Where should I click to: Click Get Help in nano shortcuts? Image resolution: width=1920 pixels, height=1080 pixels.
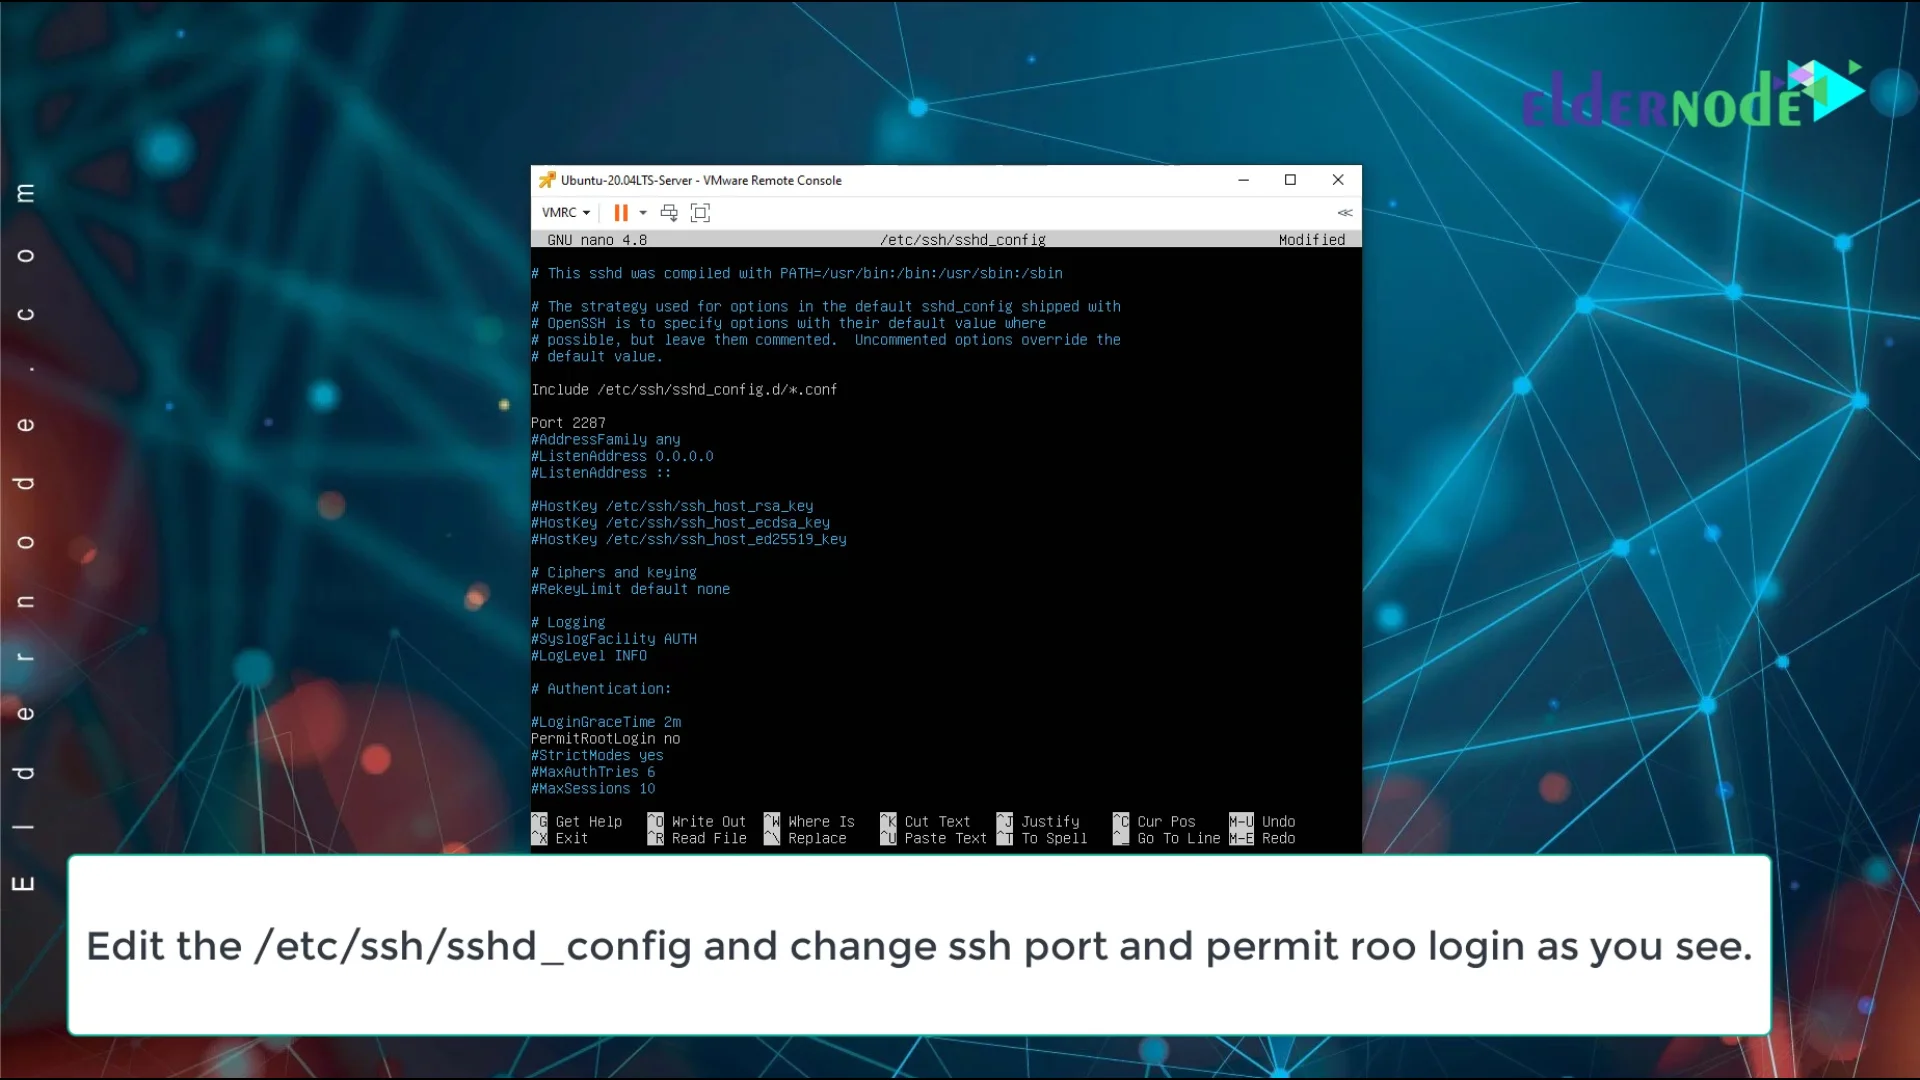588,821
